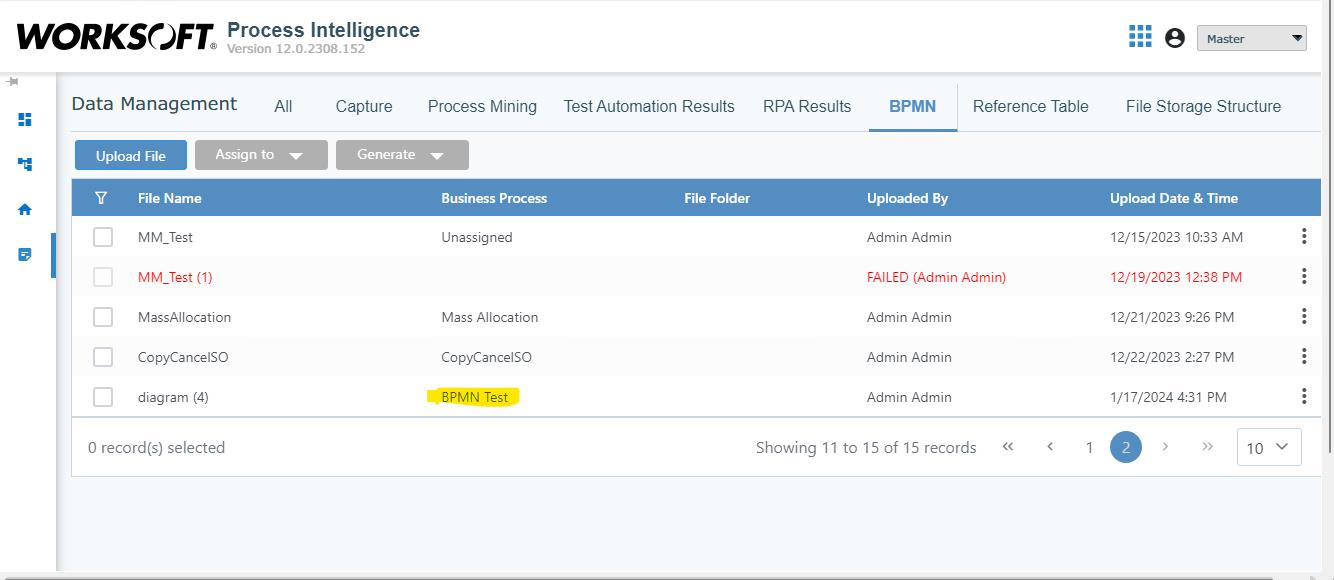
Task: Open the row actions menu for CopyCancelSO
Action: 1304,357
